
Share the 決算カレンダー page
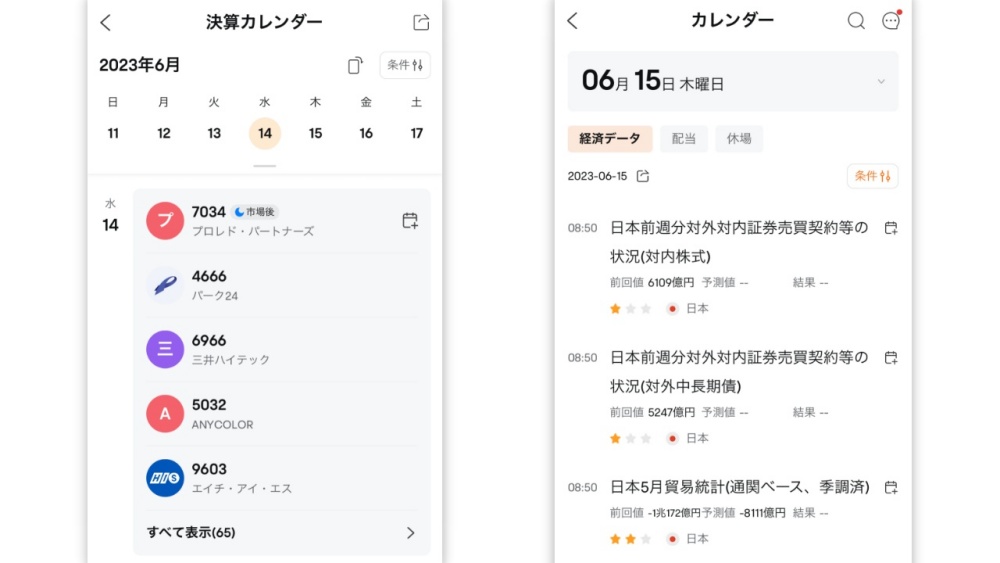421,22
